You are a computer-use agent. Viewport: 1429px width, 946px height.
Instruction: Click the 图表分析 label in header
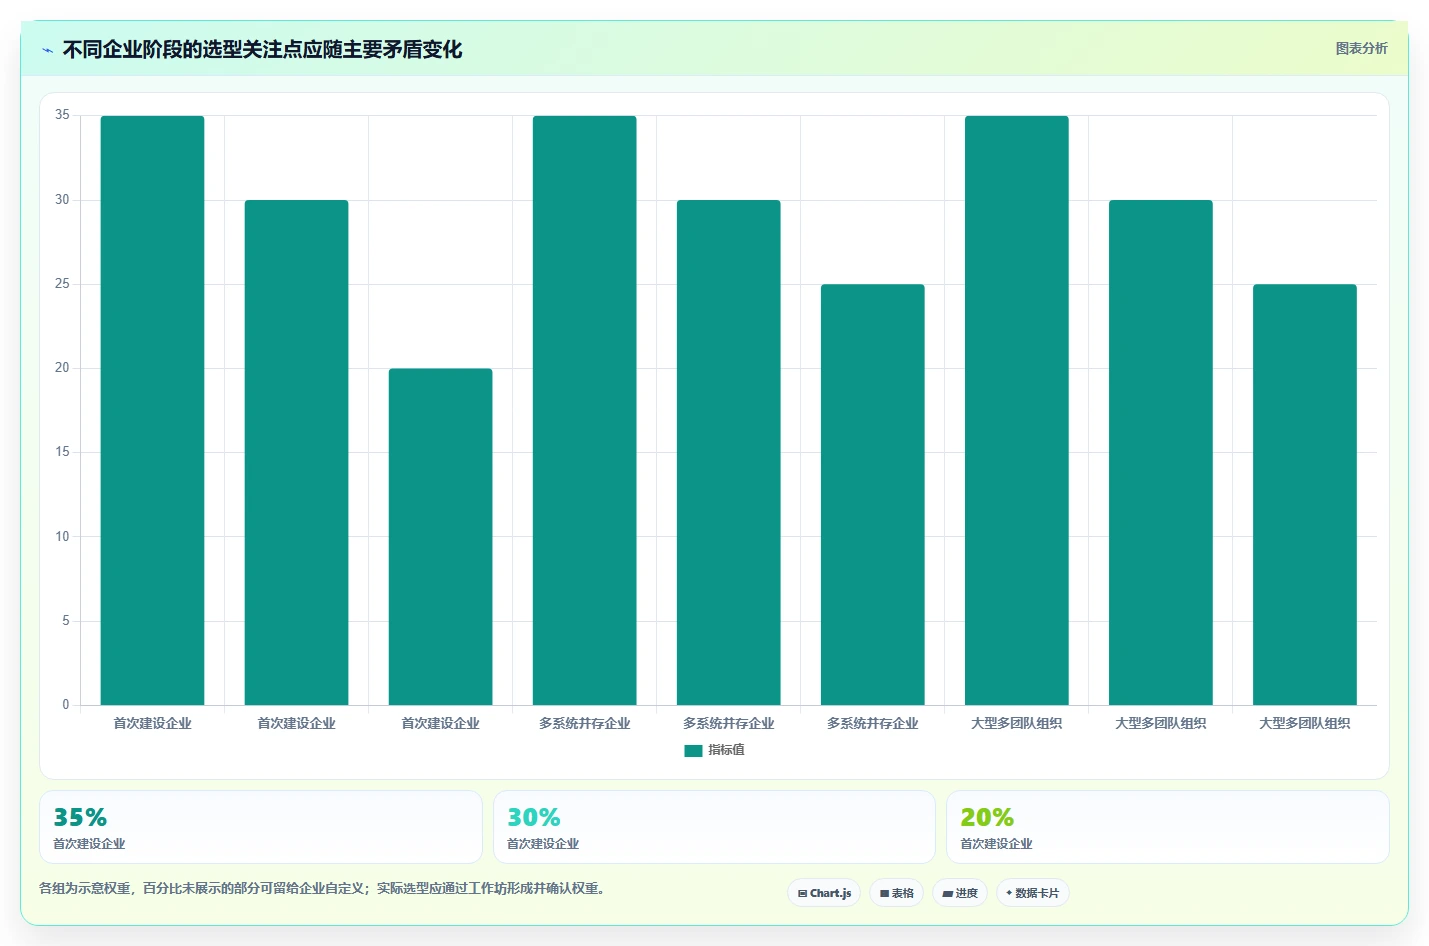[x=1361, y=48]
